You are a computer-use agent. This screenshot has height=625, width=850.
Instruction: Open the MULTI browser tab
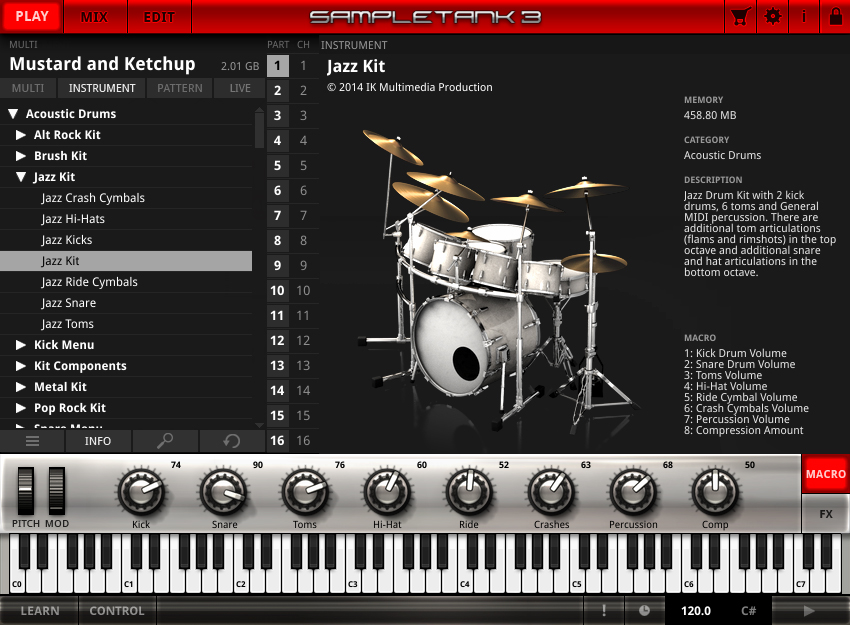[28, 88]
